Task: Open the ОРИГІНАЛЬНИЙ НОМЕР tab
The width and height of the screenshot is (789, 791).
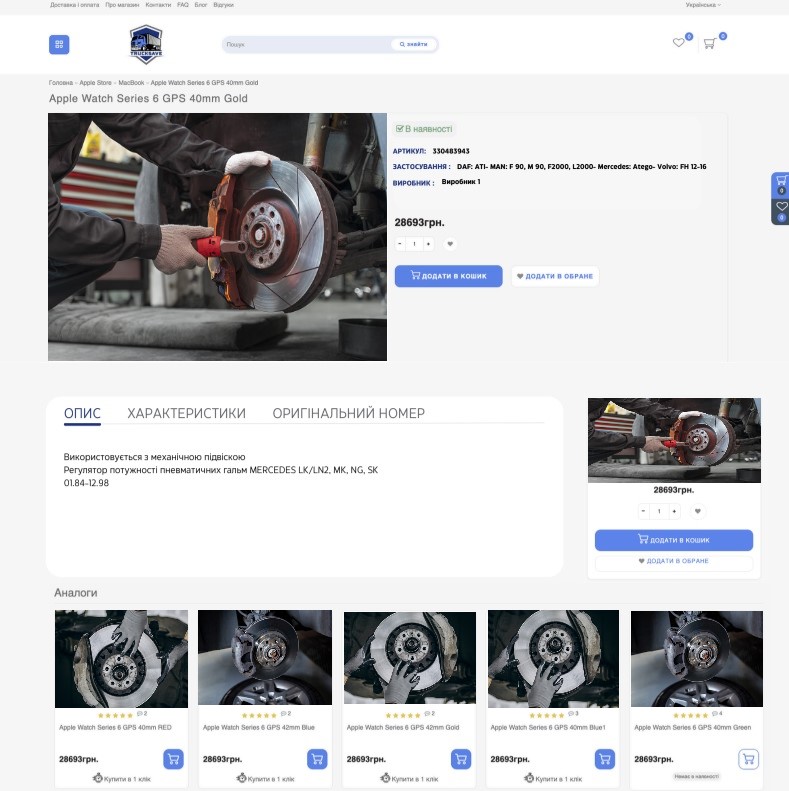Action: pyautogui.click(x=348, y=413)
